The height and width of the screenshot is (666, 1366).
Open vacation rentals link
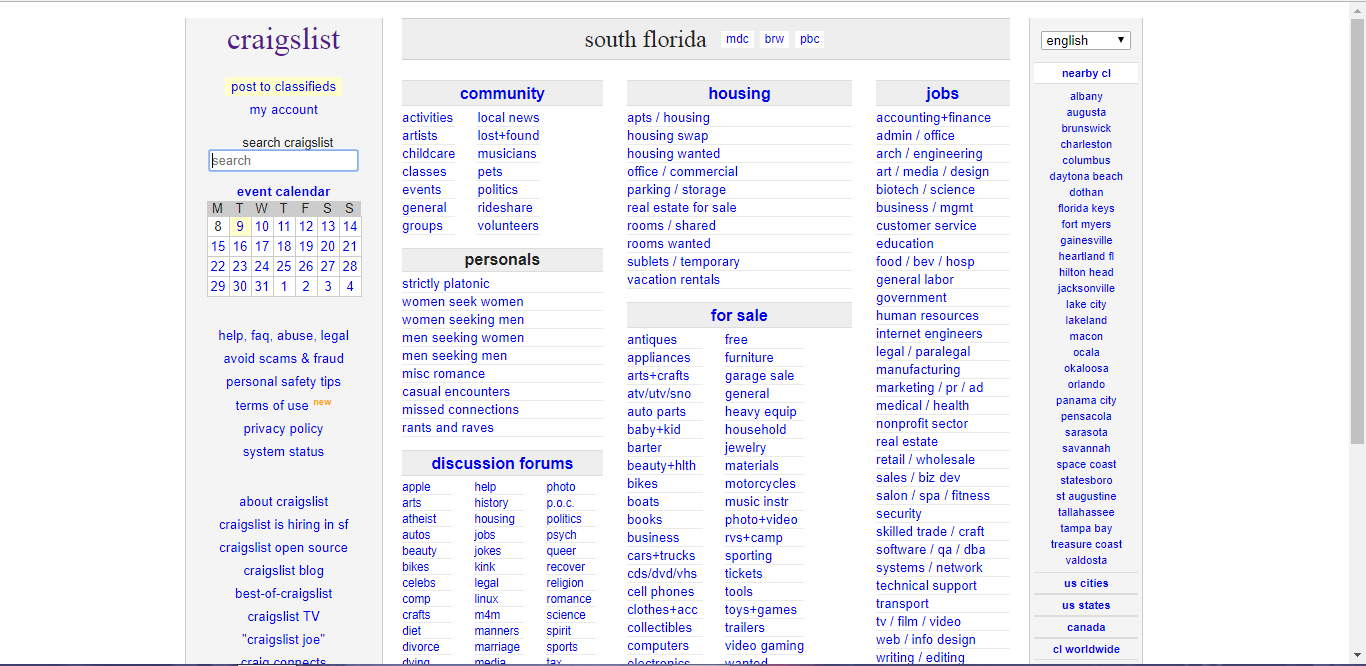pyautogui.click(x=673, y=280)
